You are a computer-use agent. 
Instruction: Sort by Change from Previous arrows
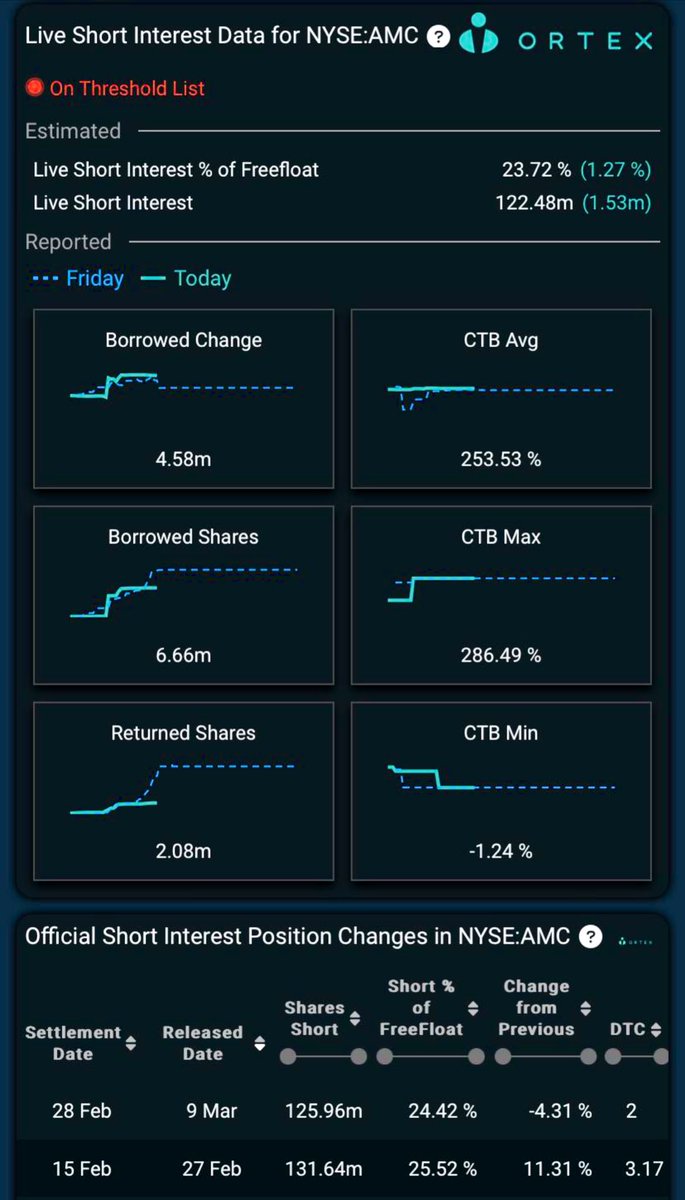click(x=586, y=1008)
